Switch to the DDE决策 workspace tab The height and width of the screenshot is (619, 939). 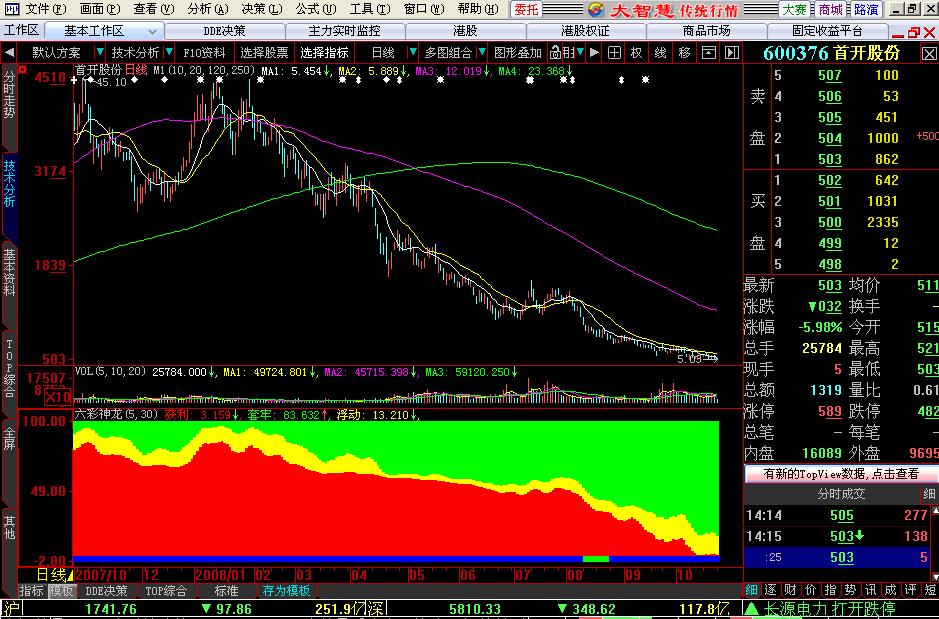click(225, 32)
